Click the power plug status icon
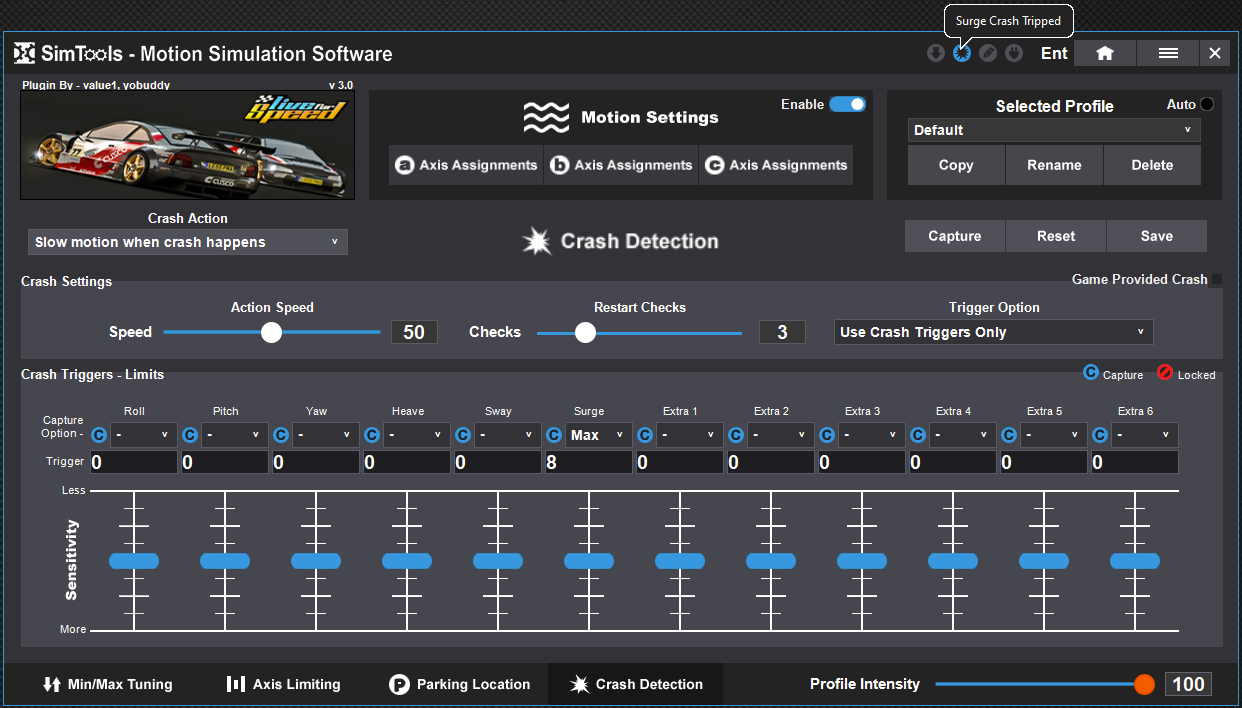Viewport: 1242px width, 708px height. [x=1014, y=53]
